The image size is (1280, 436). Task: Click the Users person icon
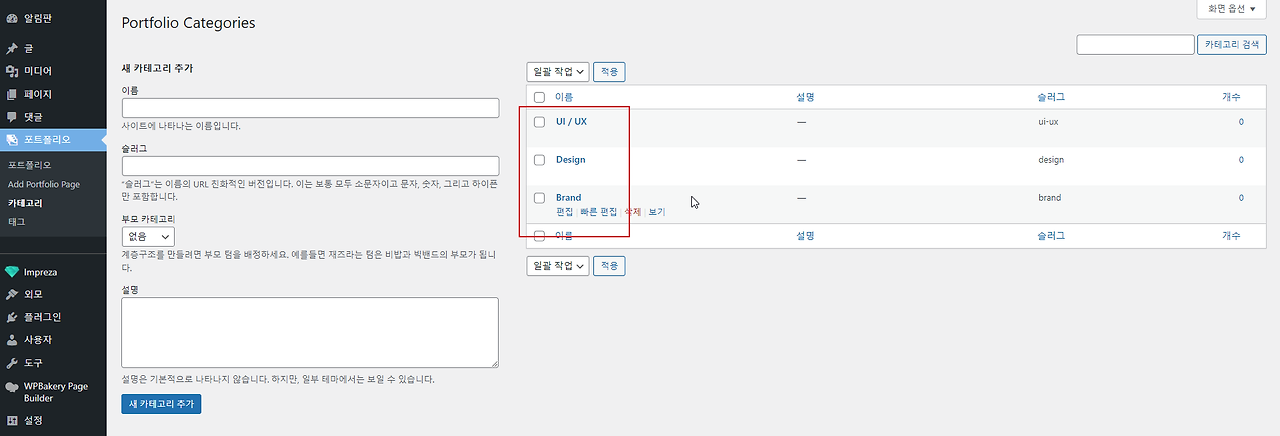[x=12, y=340]
